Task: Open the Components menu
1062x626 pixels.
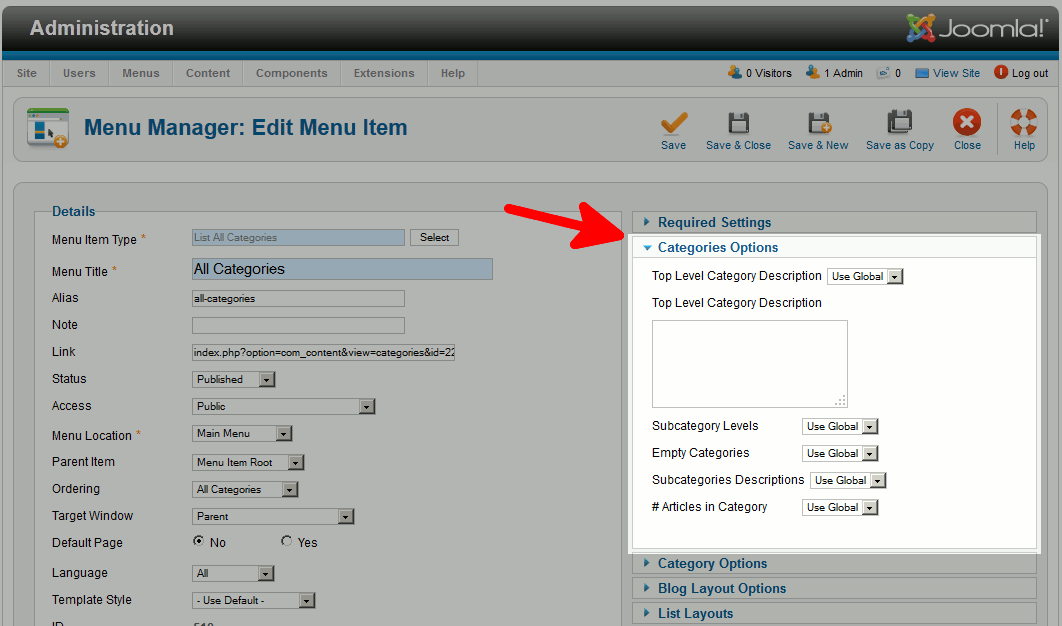Action: pos(291,73)
